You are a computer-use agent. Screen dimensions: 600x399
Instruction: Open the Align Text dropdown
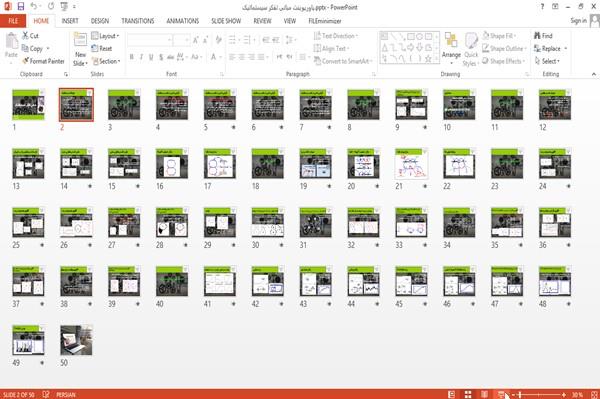tap(331, 48)
